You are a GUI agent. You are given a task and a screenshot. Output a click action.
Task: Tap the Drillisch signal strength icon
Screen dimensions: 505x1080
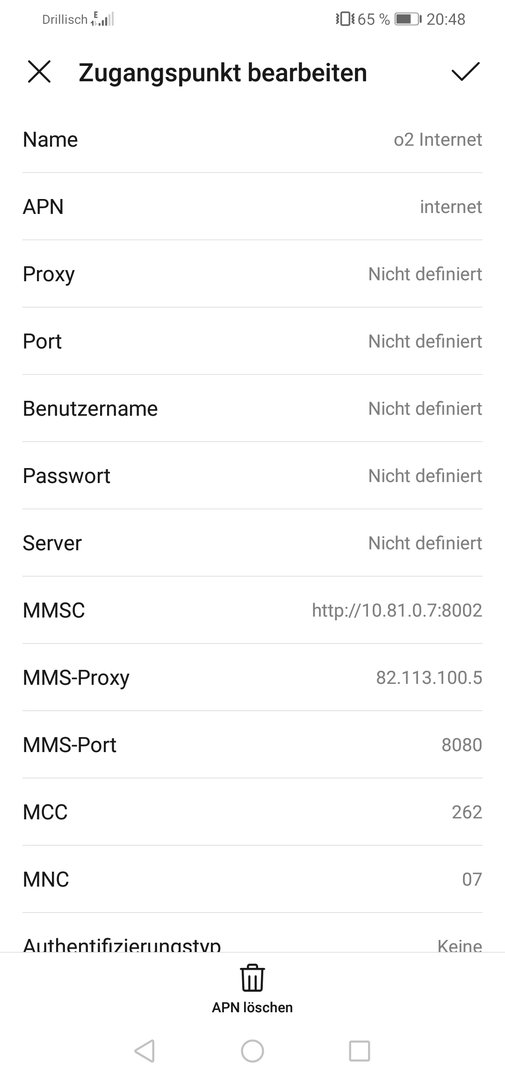coord(102,19)
